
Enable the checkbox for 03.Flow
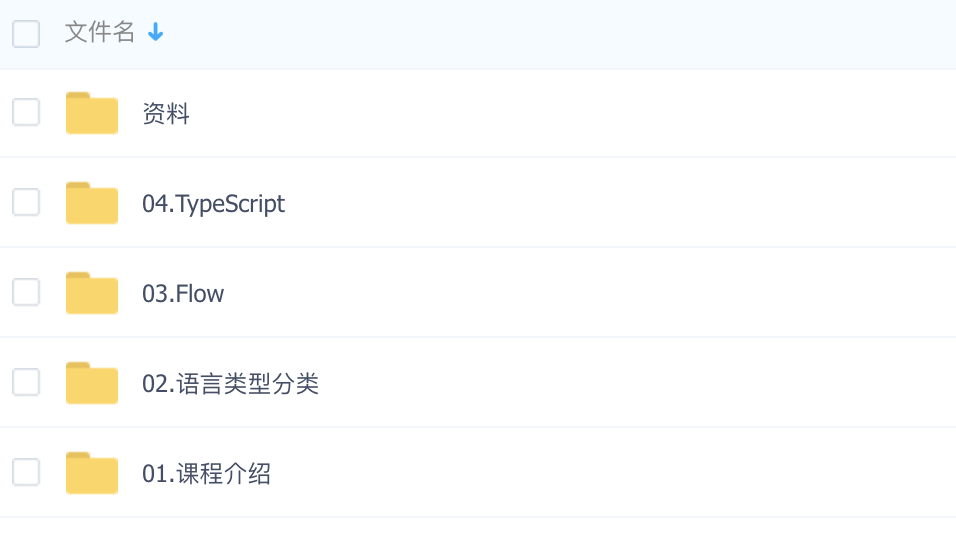(x=26, y=292)
